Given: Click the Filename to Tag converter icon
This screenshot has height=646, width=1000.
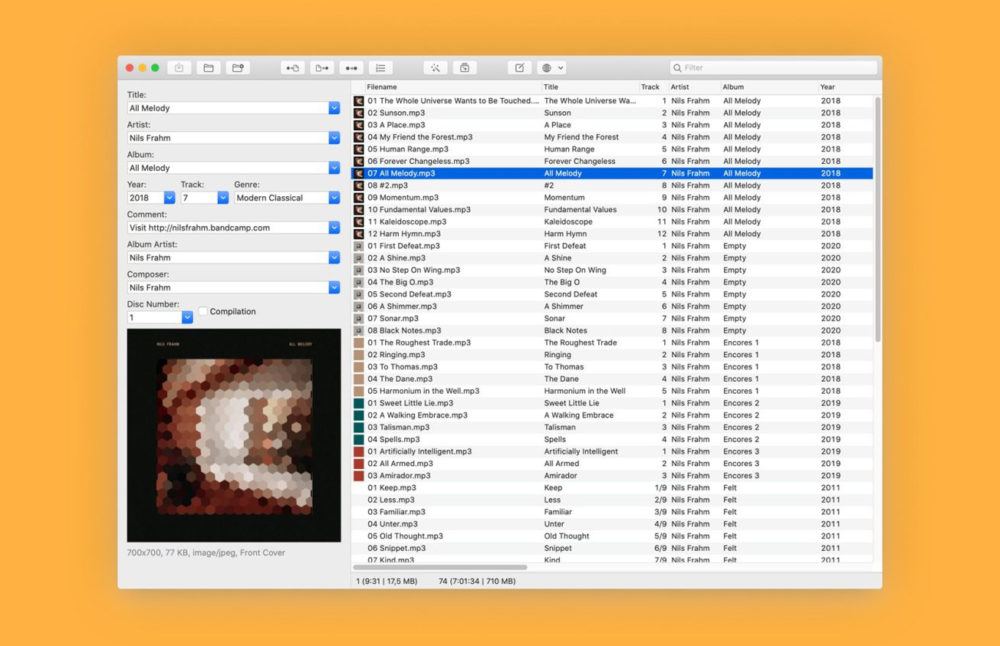Looking at the screenshot, I should 322,68.
